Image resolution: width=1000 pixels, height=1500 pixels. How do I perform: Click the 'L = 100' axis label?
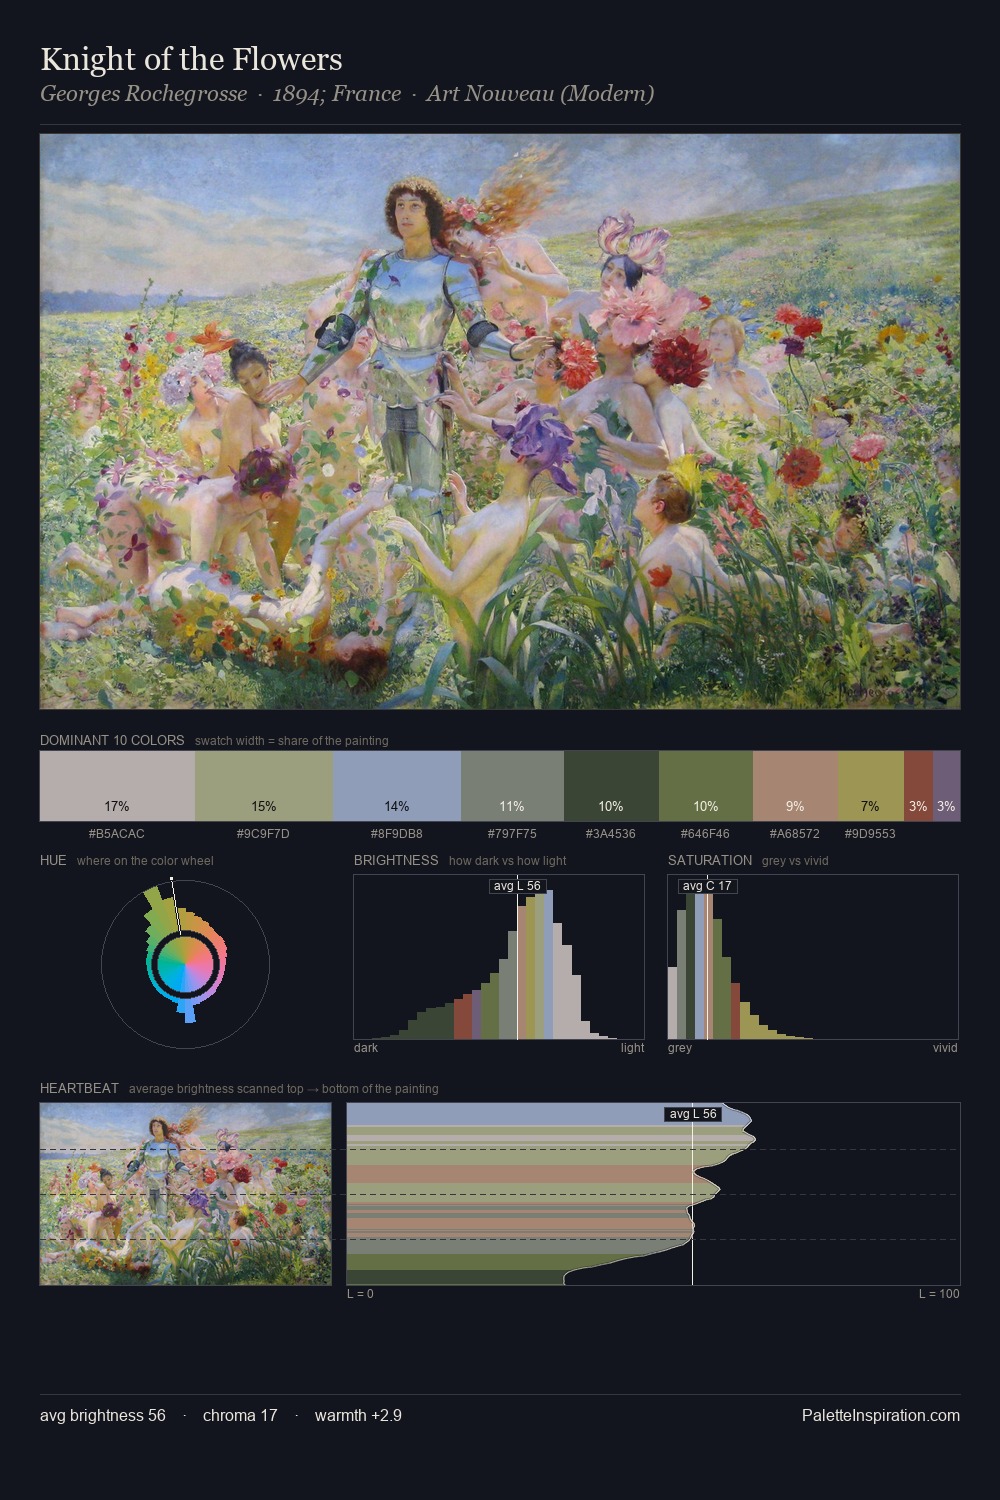pos(939,1294)
